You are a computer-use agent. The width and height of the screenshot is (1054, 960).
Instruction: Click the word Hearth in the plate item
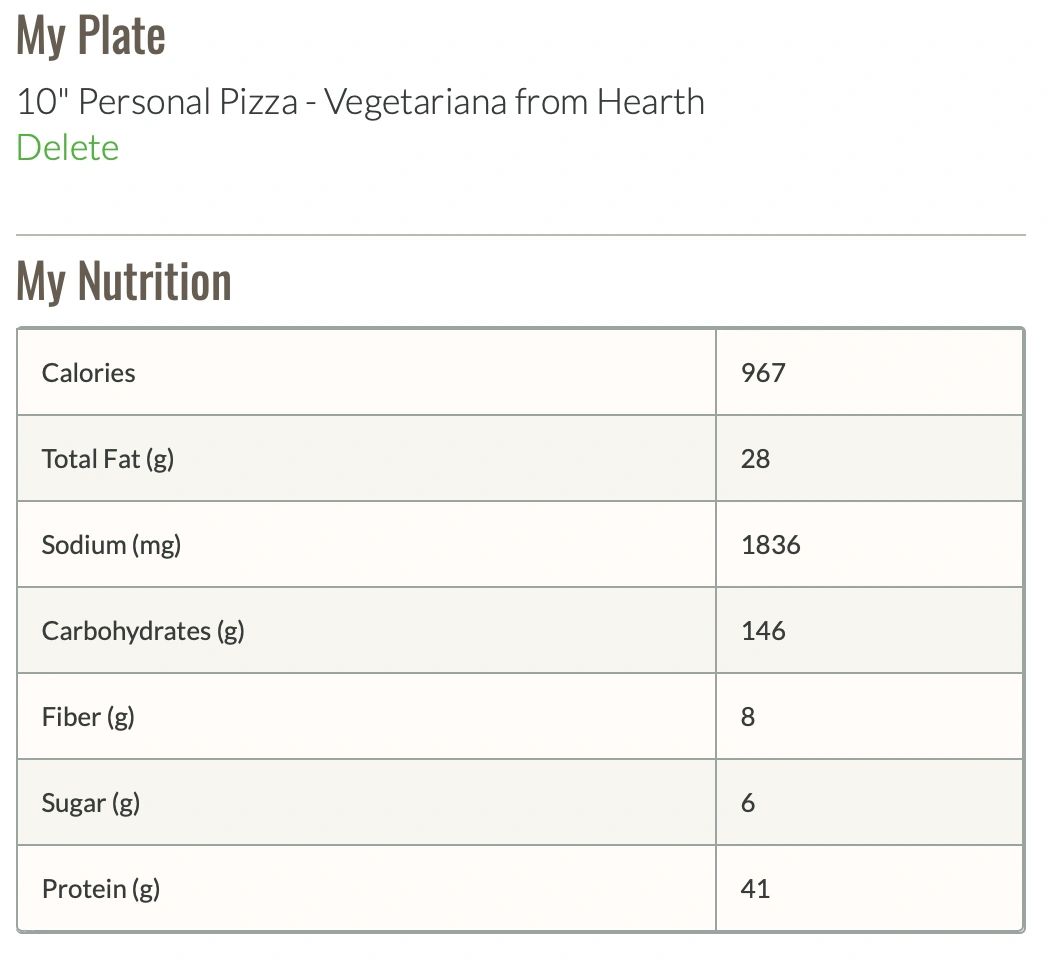651,102
